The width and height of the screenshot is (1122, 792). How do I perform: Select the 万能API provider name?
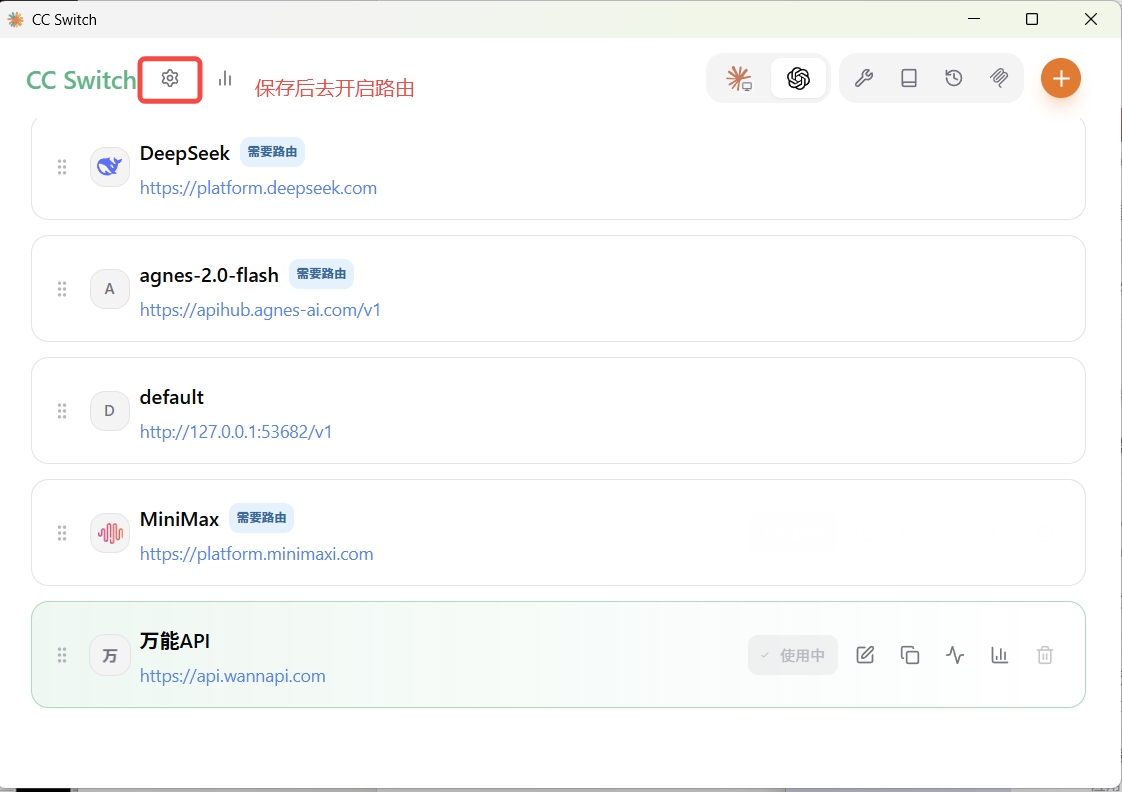pos(175,641)
